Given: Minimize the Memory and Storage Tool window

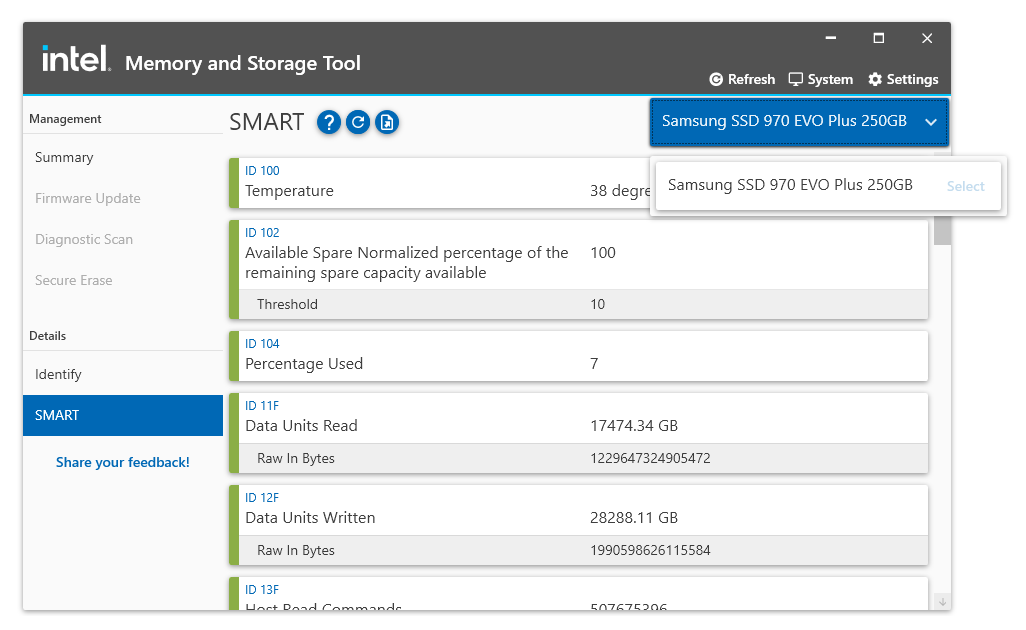Looking at the screenshot, I should pyautogui.click(x=831, y=38).
